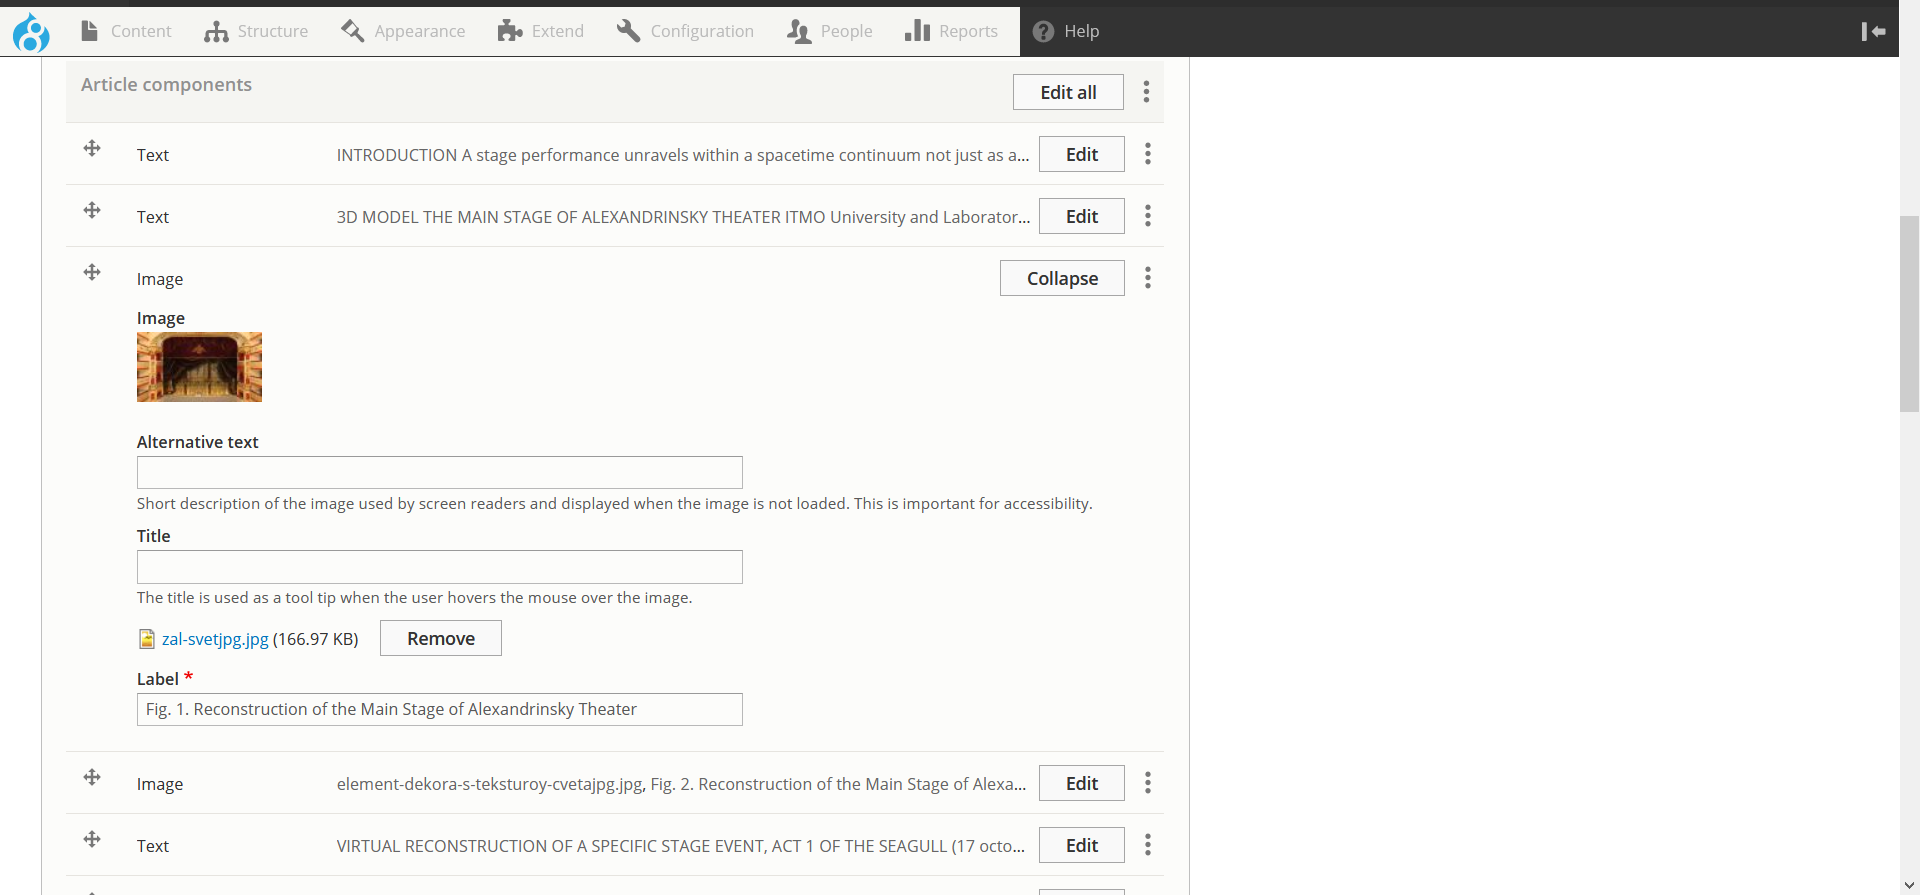Image resolution: width=1920 pixels, height=895 pixels.
Task: Click move handle of VIRTUAL RECONSTRUCTION row
Action: pyautogui.click(x=92, y=839)
